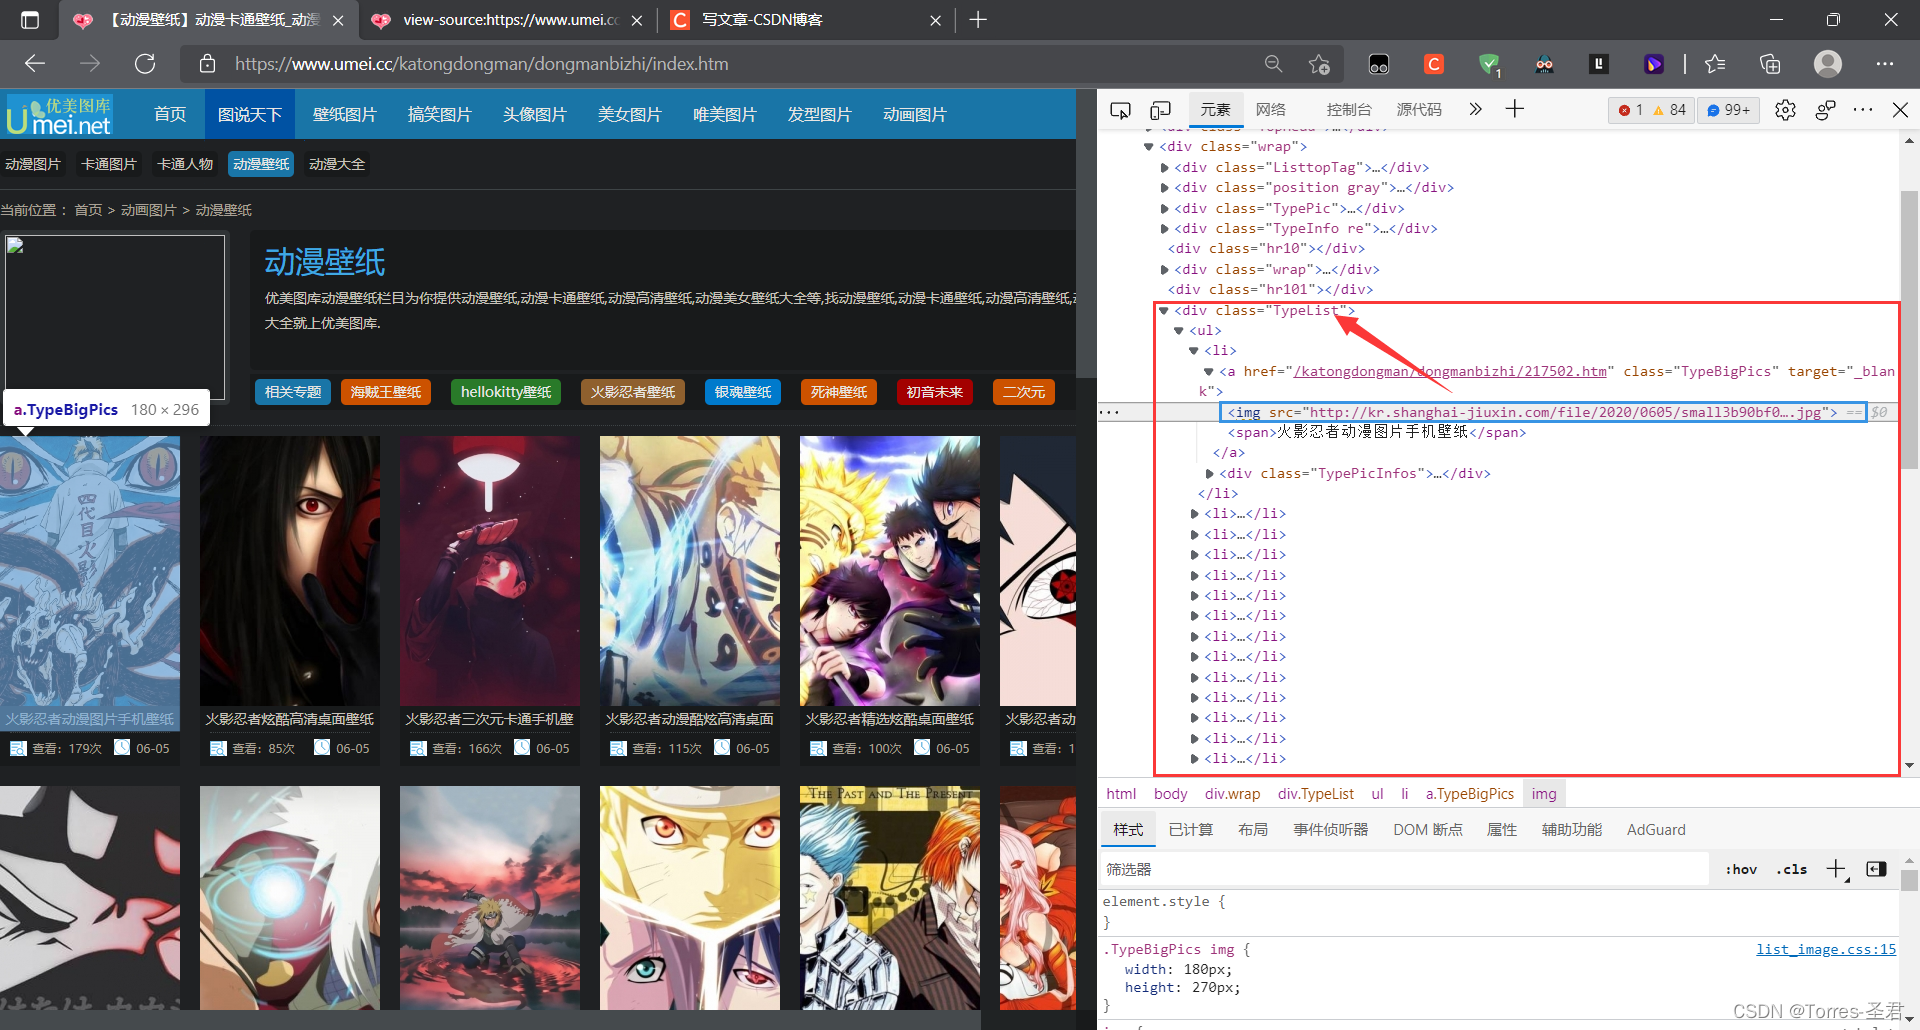The image size is (1920, 1030).
Task: Open the 美女图片 navigation menu
Action: [629, 115]
